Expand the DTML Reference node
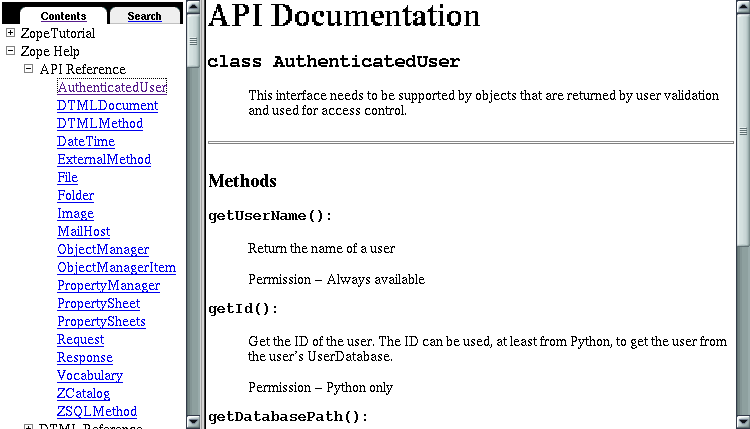Image resolution: width=750 pixels, height=429 pixels. [29, 427]
